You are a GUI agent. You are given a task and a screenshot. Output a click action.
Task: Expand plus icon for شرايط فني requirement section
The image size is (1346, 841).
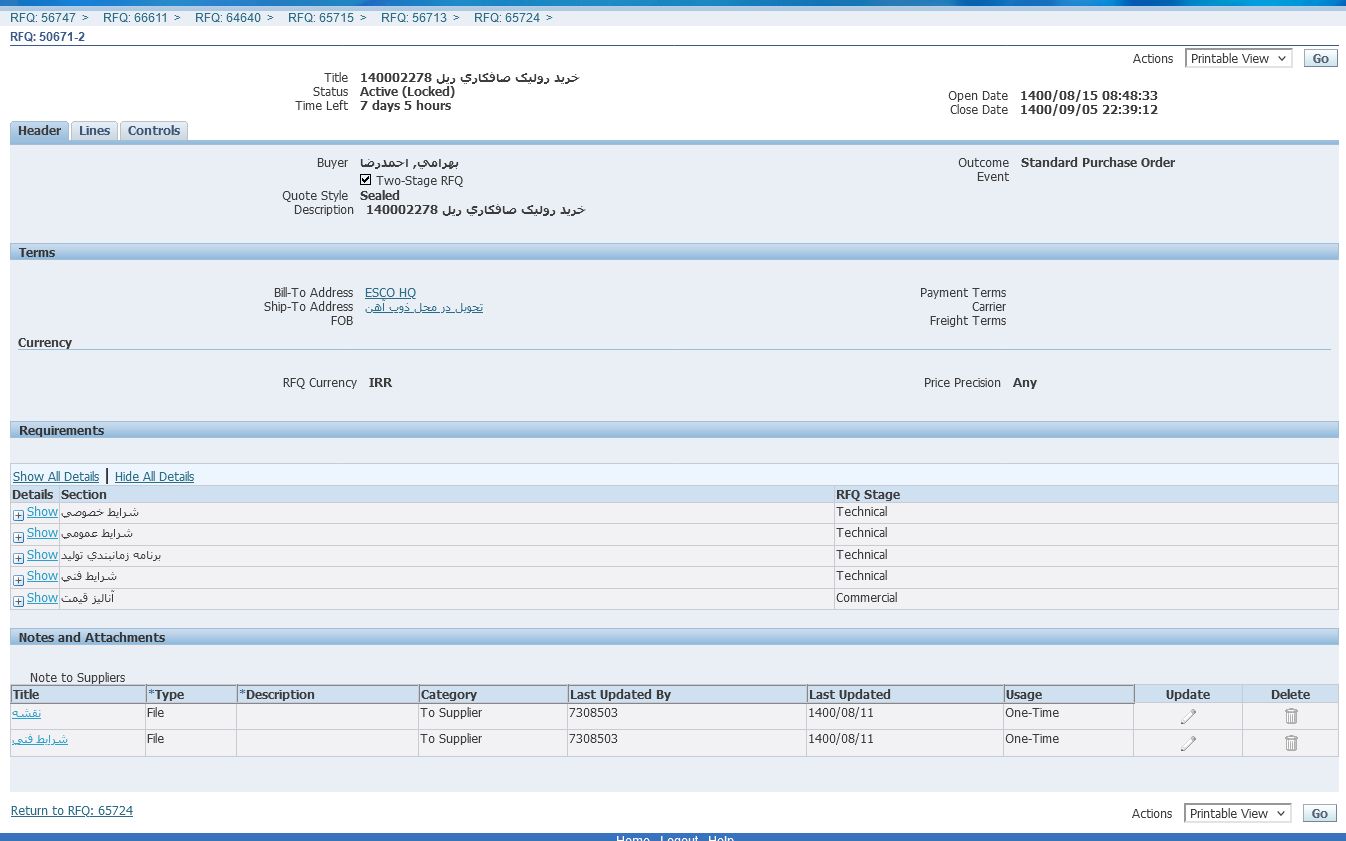(x=18, y=580)
